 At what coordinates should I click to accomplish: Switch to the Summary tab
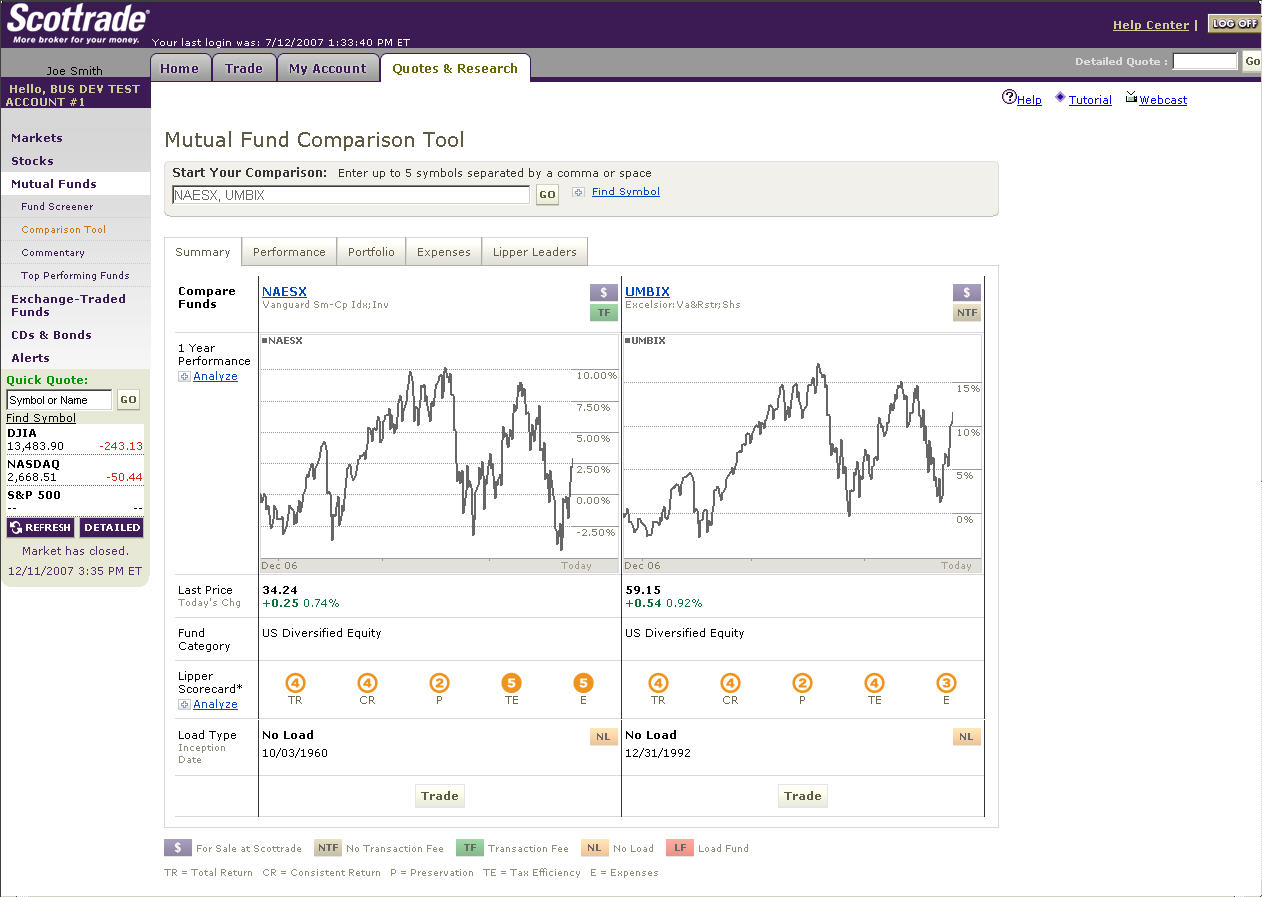pos(203,252)
